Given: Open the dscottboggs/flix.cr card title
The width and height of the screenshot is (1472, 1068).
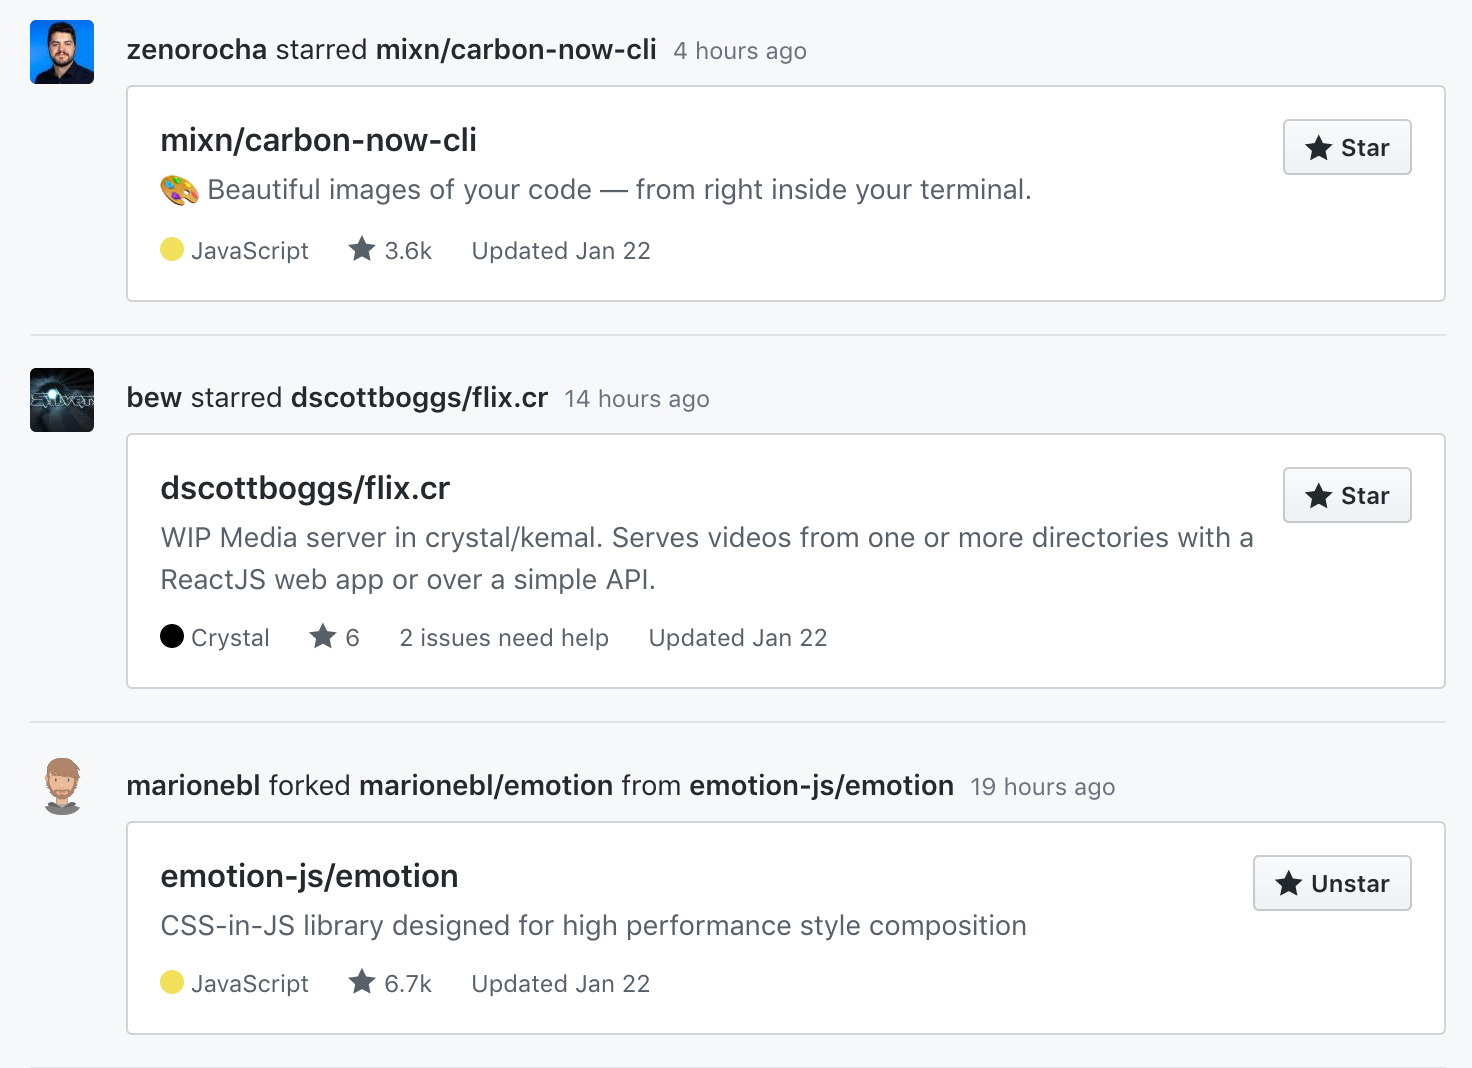Looking at the screenshot, I should 305,488.
